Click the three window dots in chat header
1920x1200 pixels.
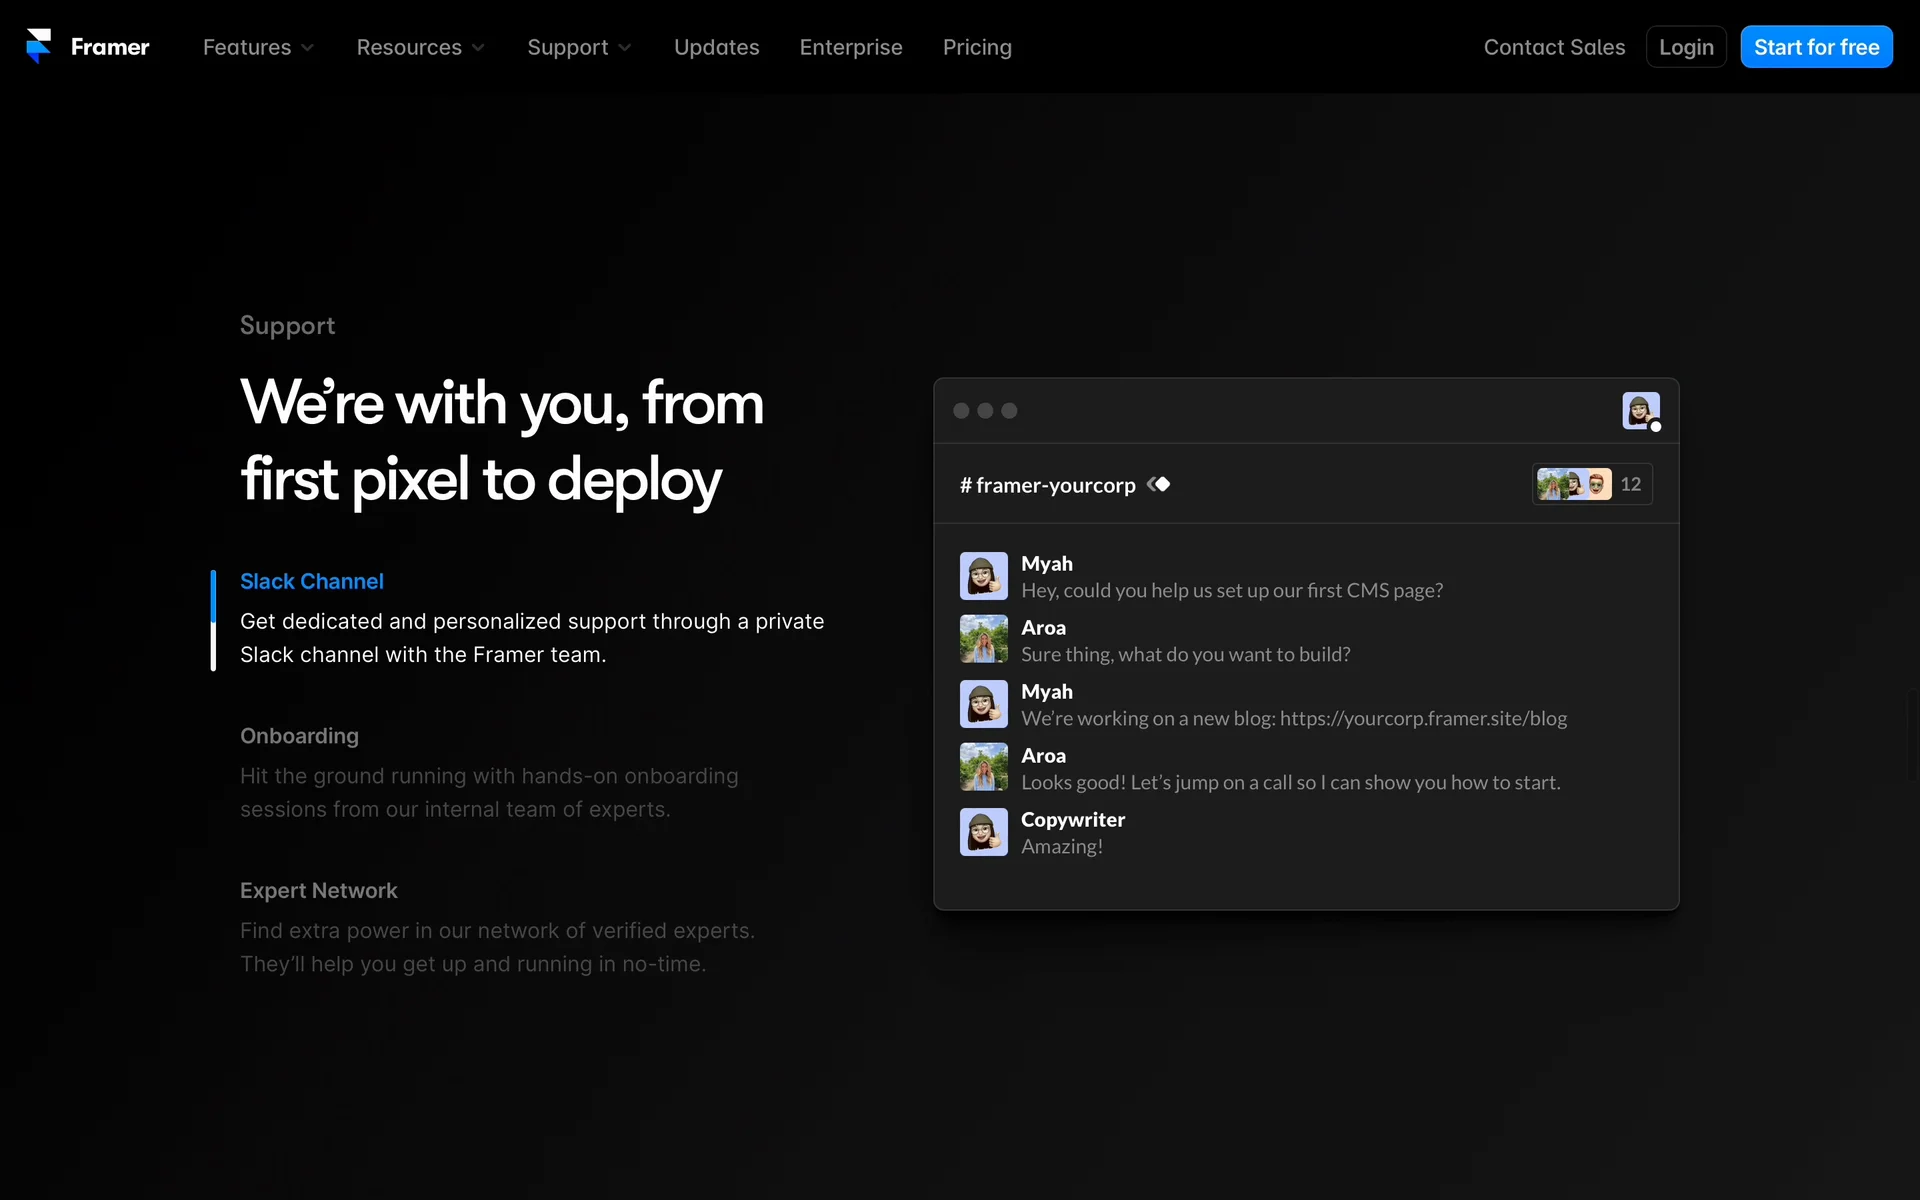985,411
